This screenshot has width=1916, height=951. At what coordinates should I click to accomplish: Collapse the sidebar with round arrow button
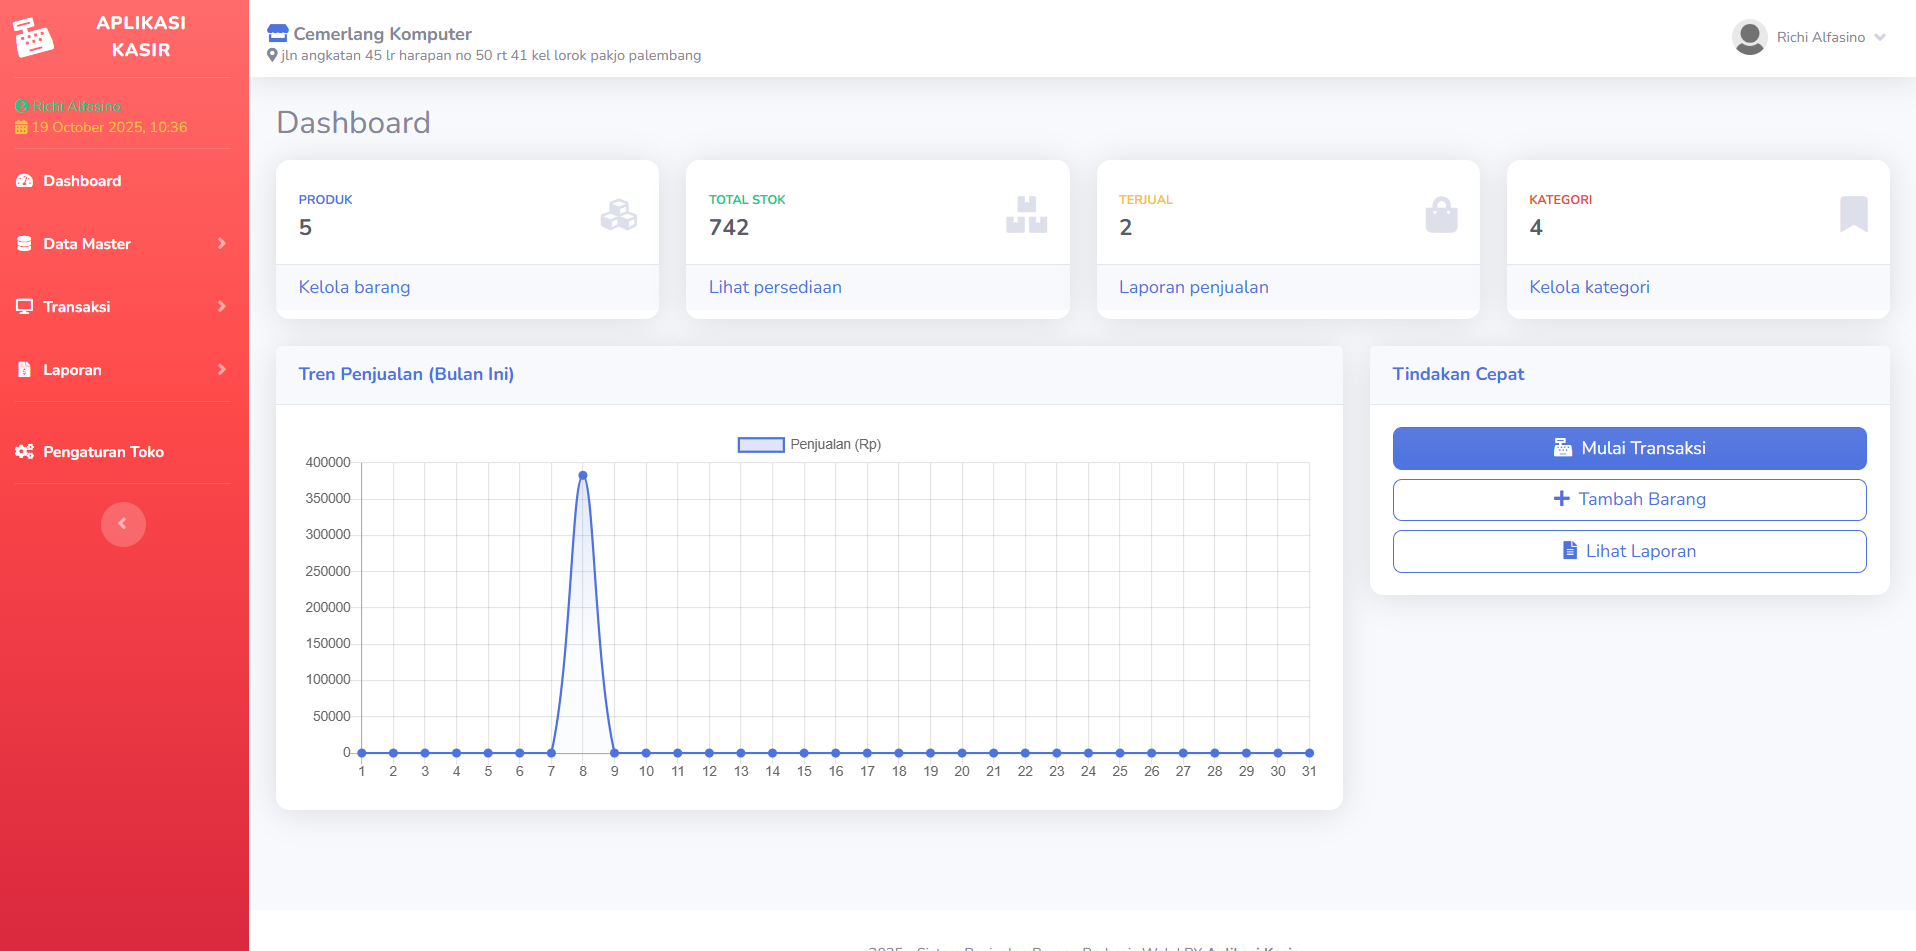123,524
